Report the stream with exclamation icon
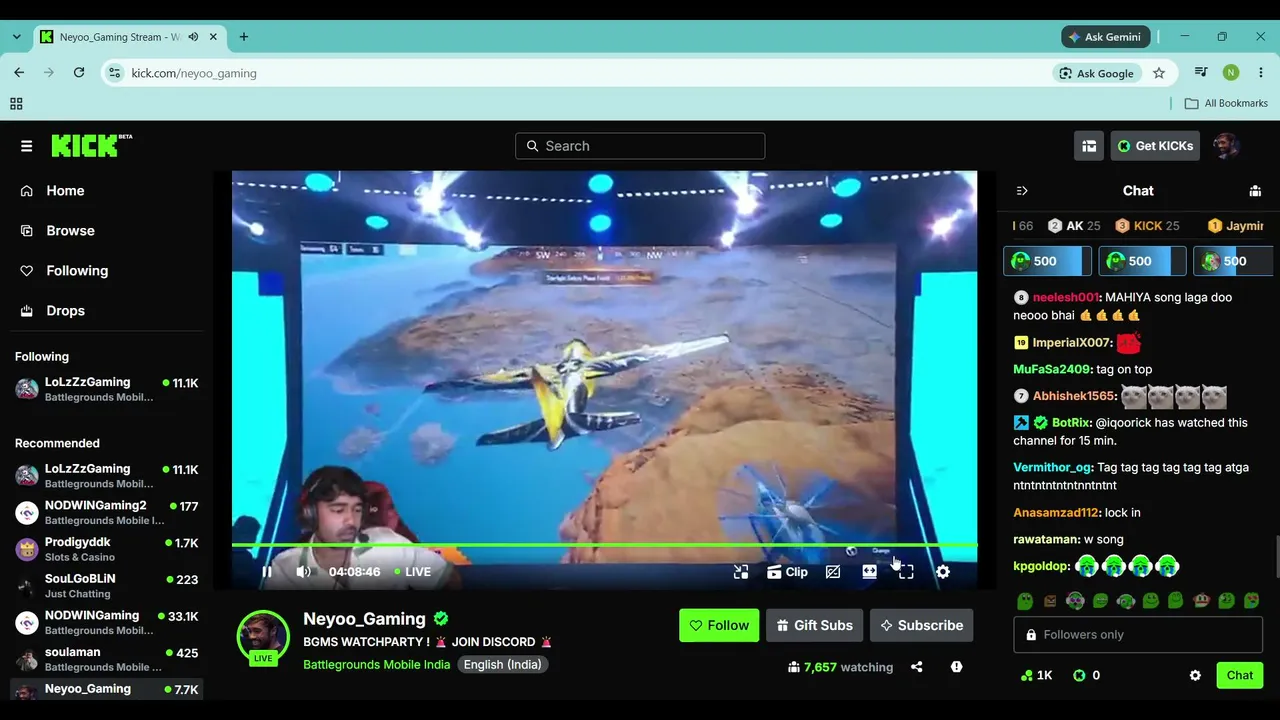 957,667
